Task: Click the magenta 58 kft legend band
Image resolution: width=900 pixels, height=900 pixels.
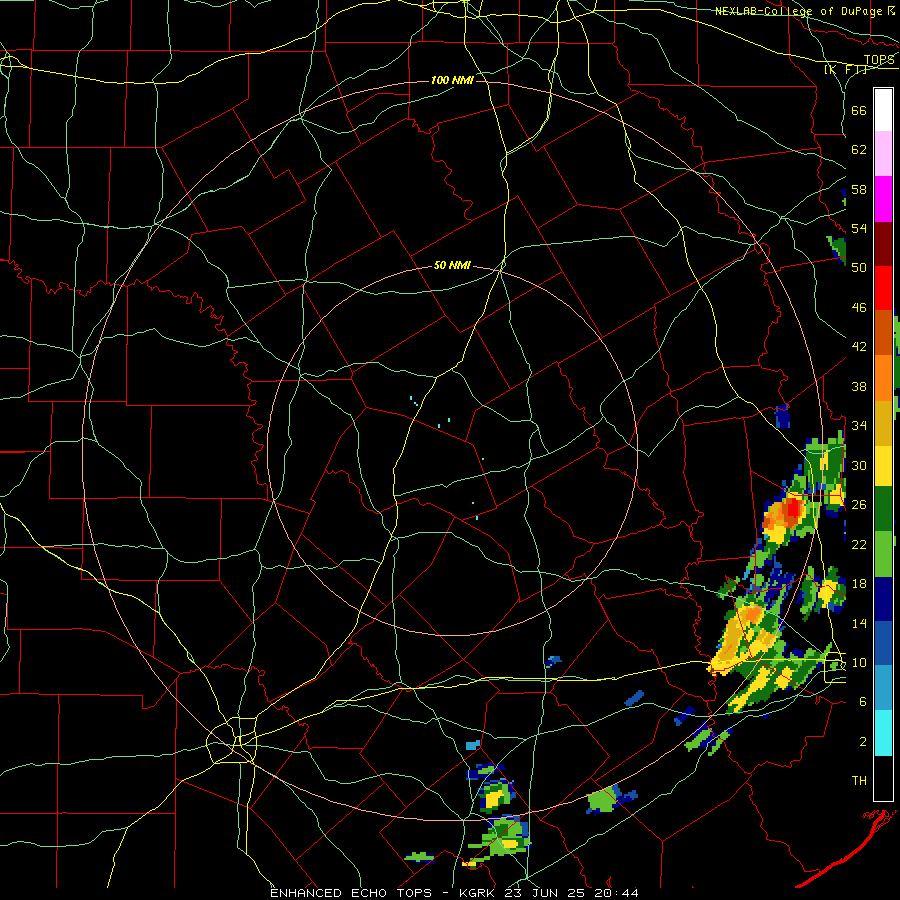Action: click(883, 199)
